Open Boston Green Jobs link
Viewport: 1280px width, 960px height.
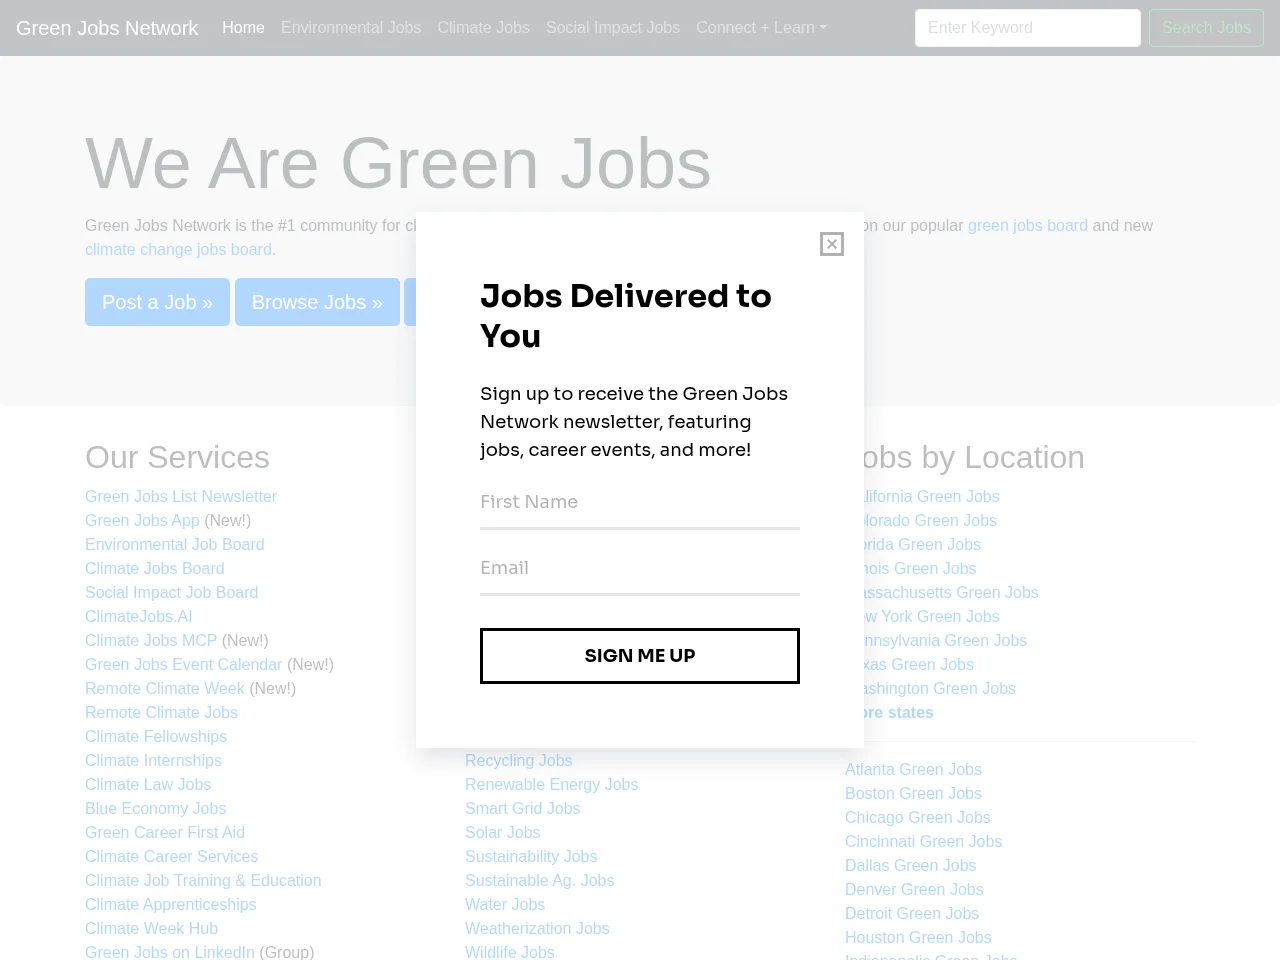pos(913,793)
